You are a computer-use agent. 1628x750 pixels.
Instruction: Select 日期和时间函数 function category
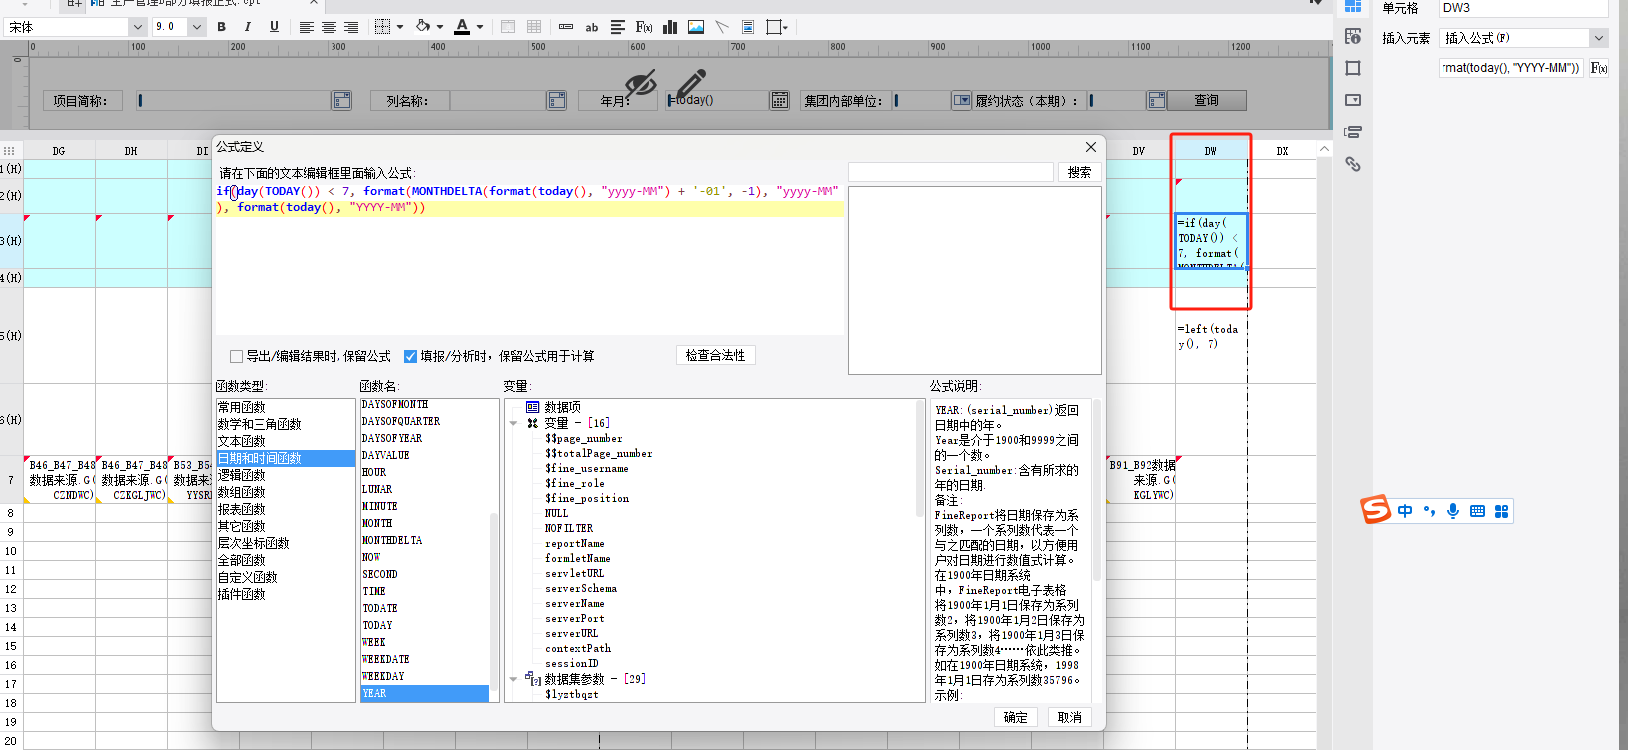[285, 458]
